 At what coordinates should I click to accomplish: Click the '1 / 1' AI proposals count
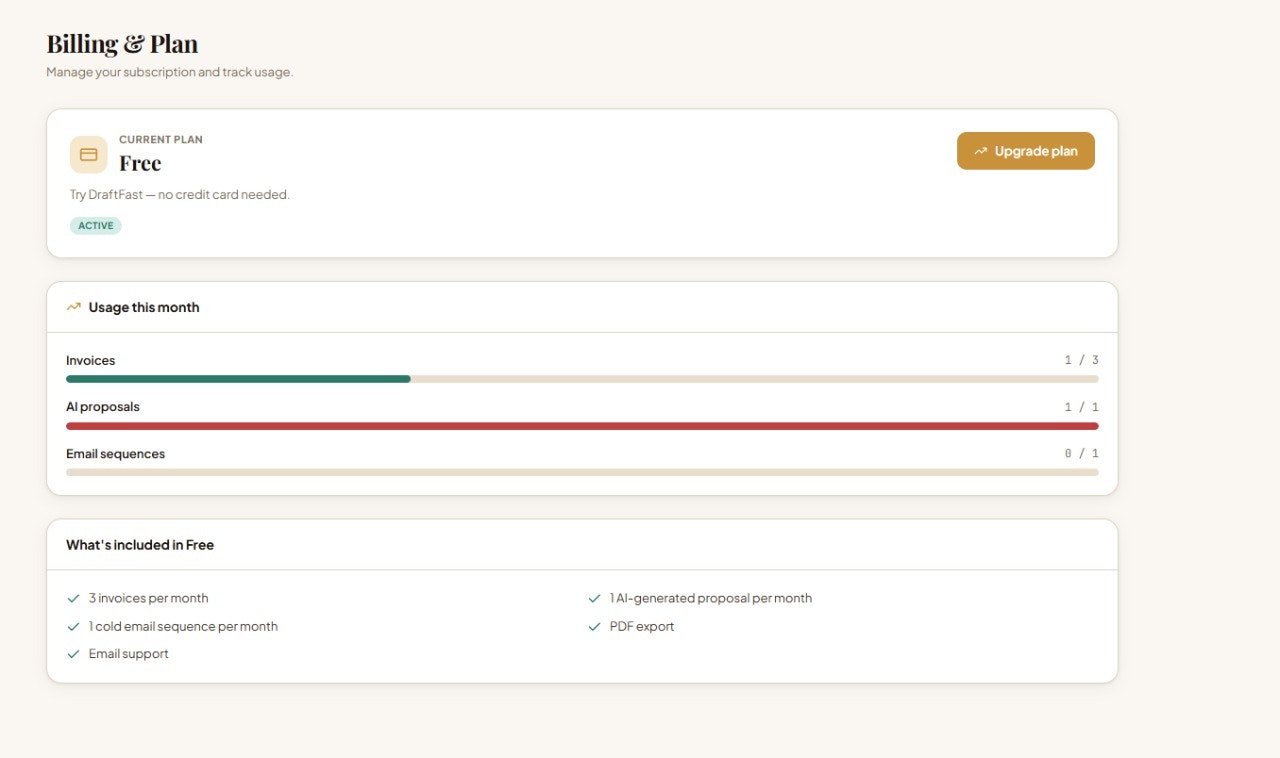[x=1081, y=407]
